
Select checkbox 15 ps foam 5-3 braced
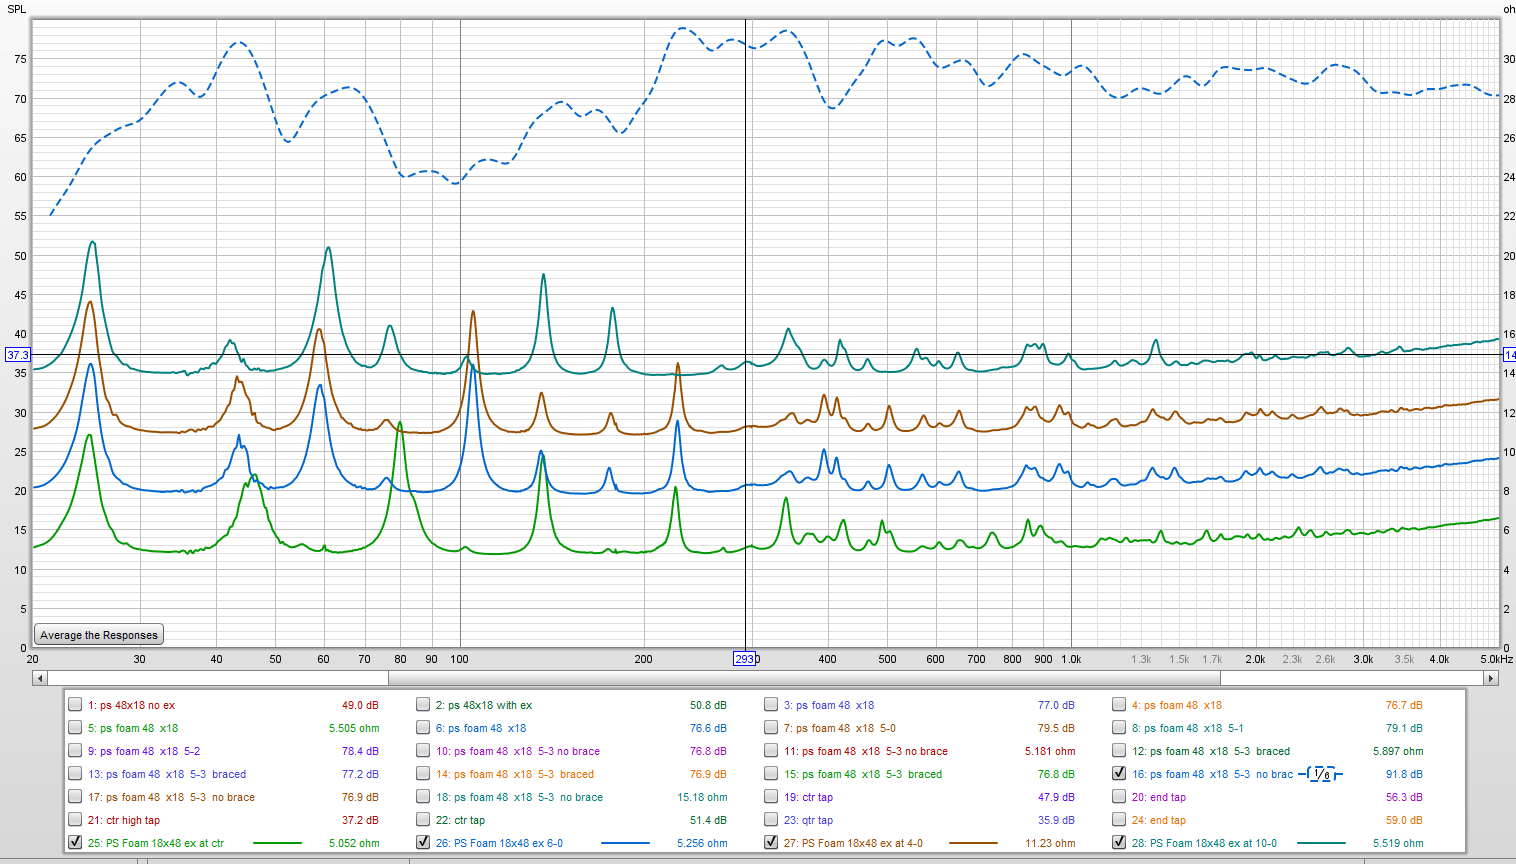771,773
